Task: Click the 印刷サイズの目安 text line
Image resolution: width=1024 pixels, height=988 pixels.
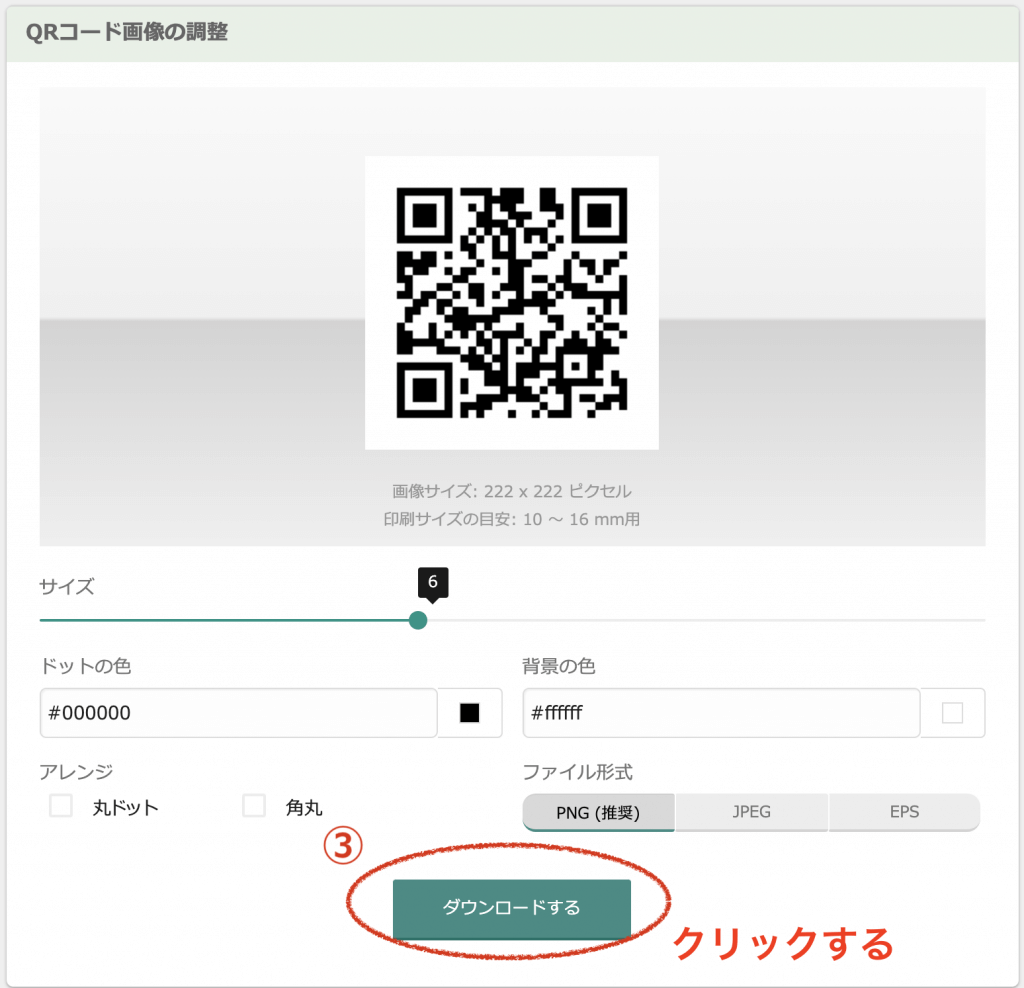Action: (511, 519)
